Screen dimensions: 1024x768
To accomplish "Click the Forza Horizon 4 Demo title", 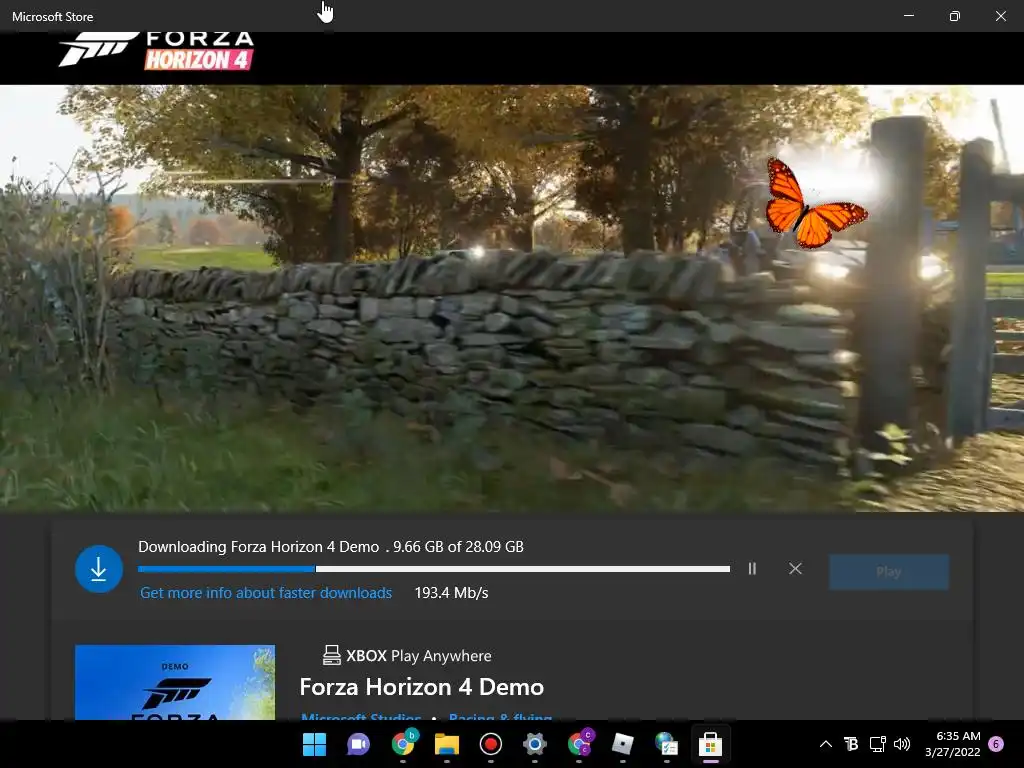I will tap(421, 687).
